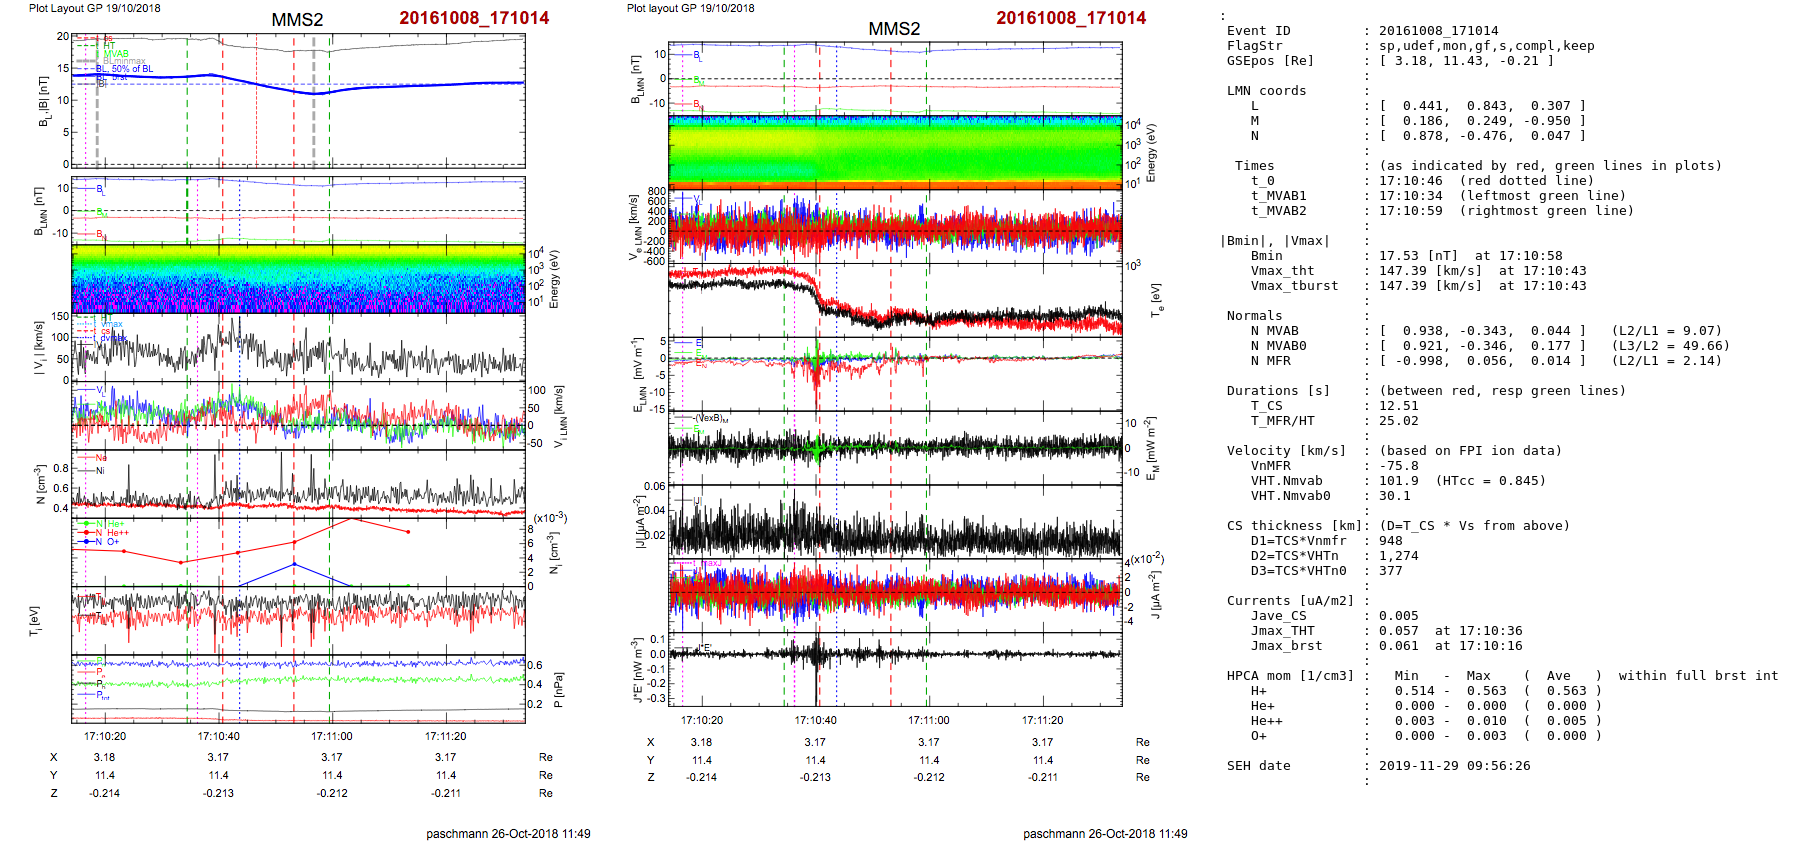Click the 17:10:40 tick label under the left plot

point(218,736)
